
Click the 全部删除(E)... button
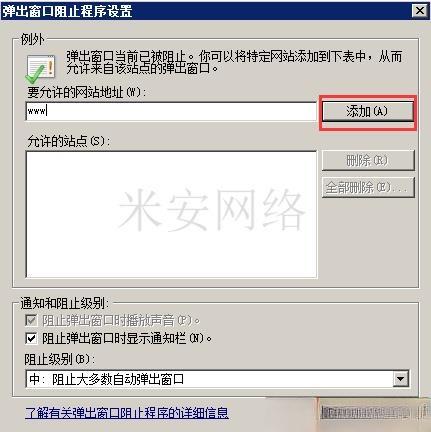pos(368,187)
